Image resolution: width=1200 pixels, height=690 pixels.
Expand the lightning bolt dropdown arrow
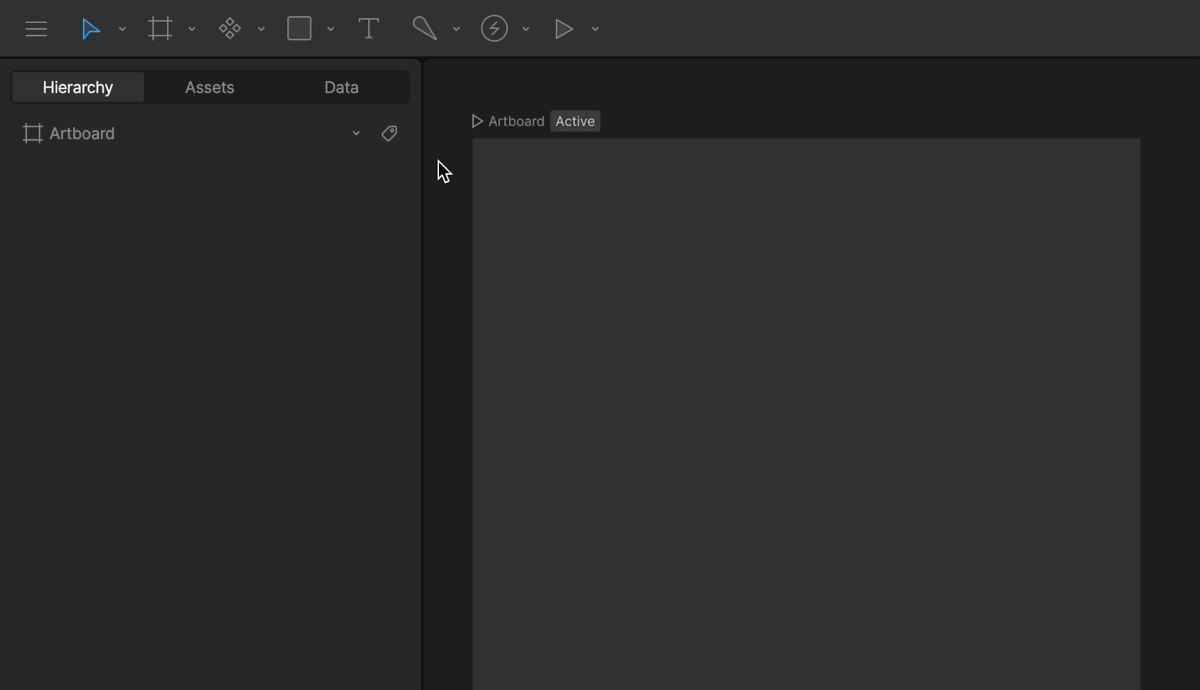pos(526,29)
